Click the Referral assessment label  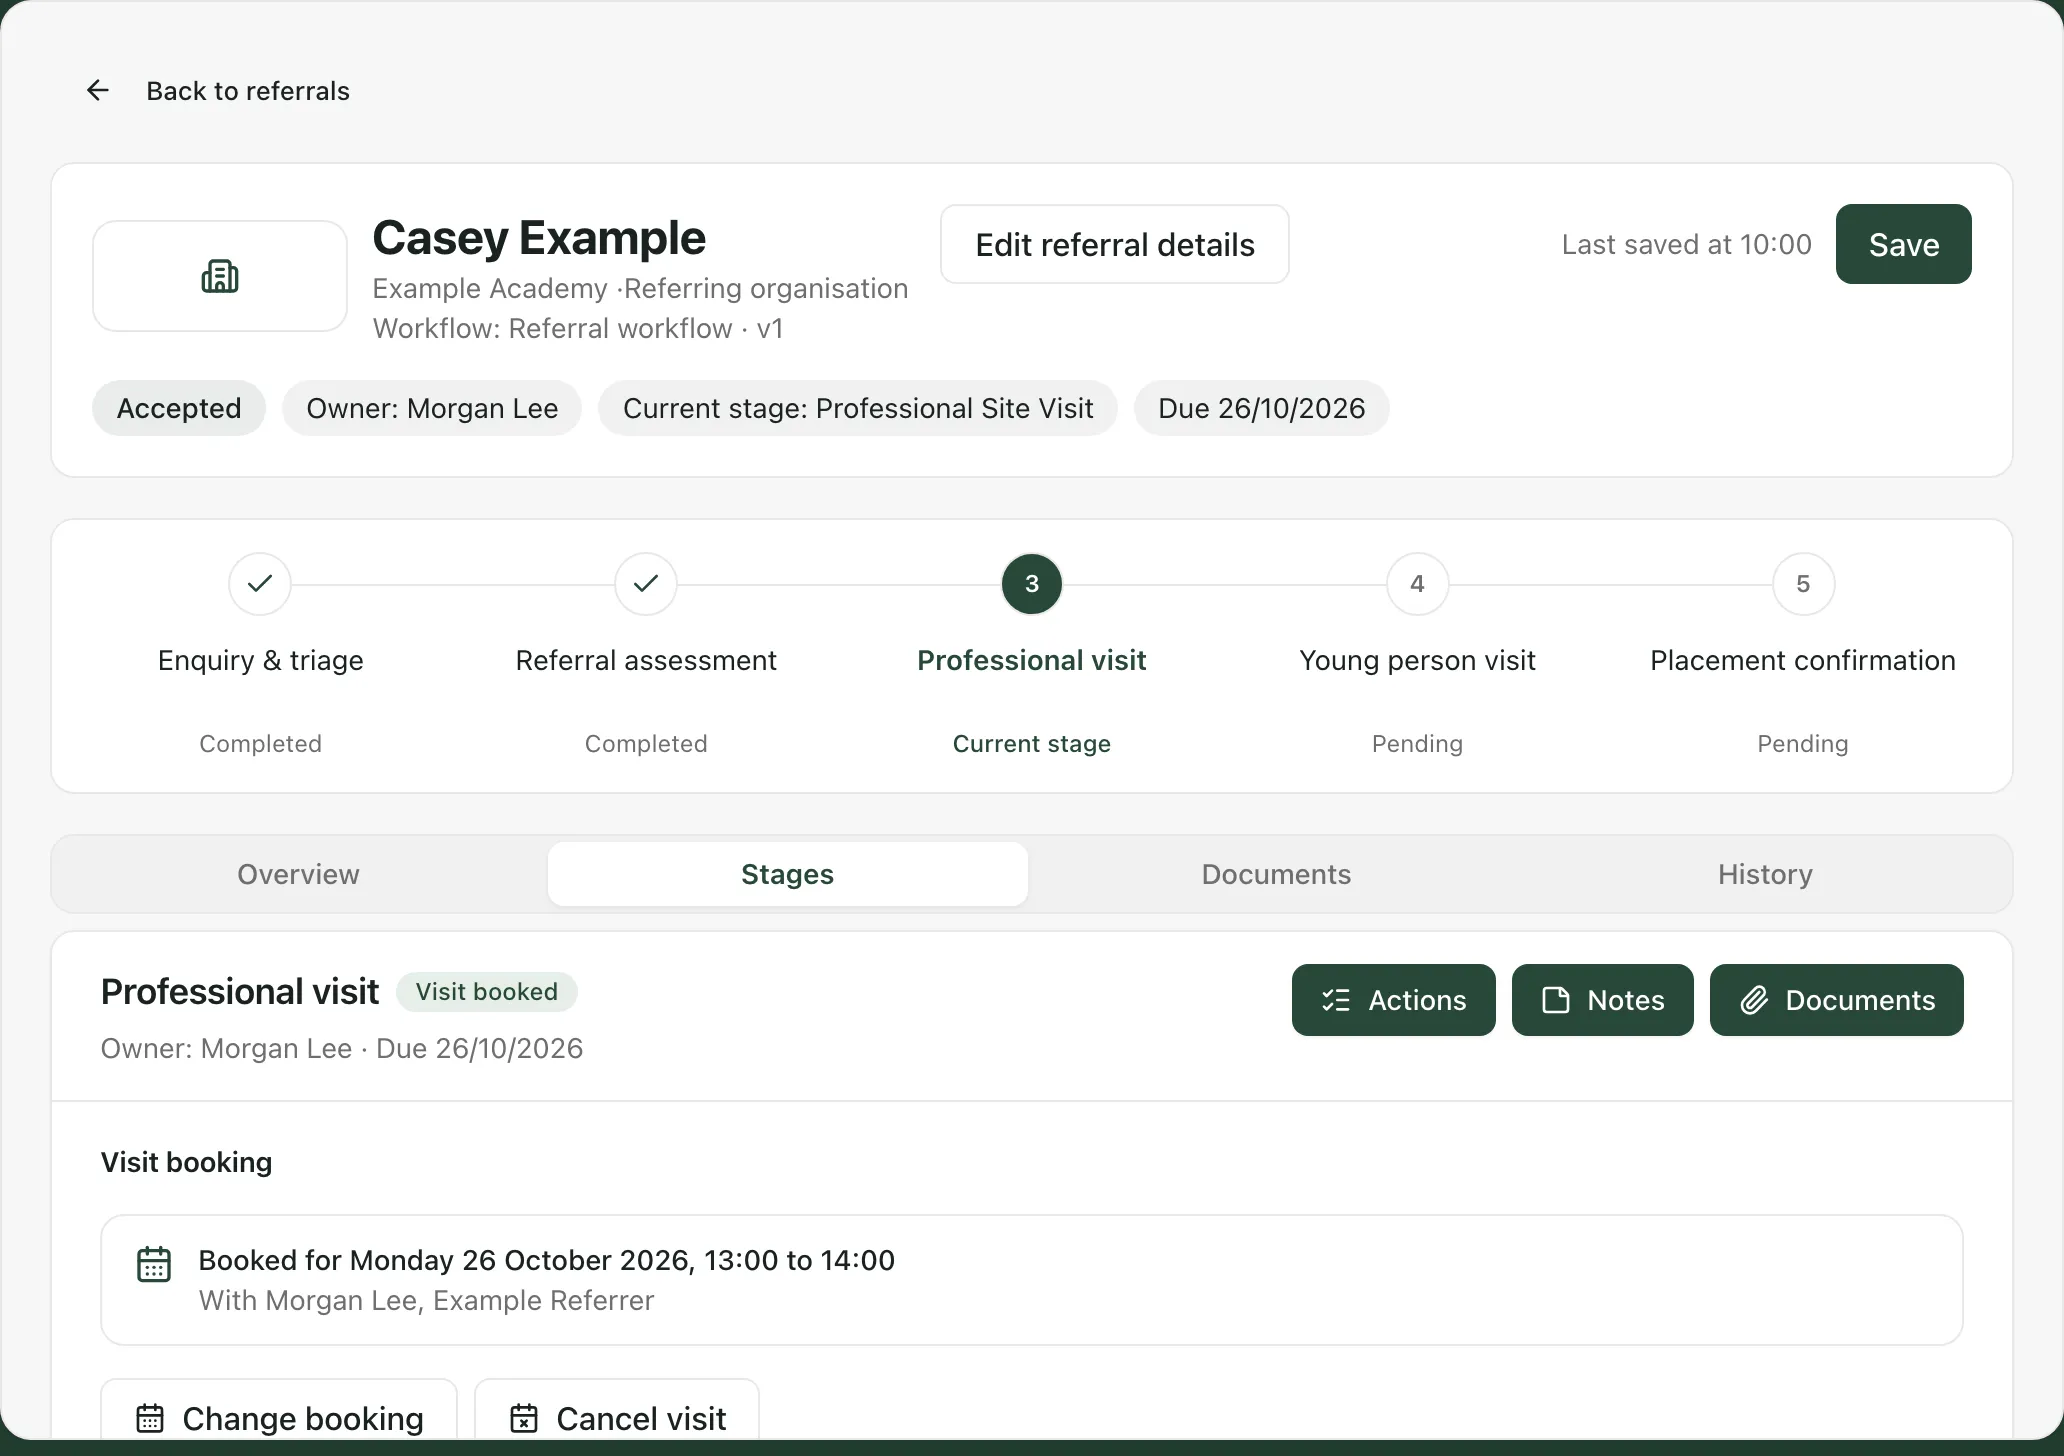646,660
